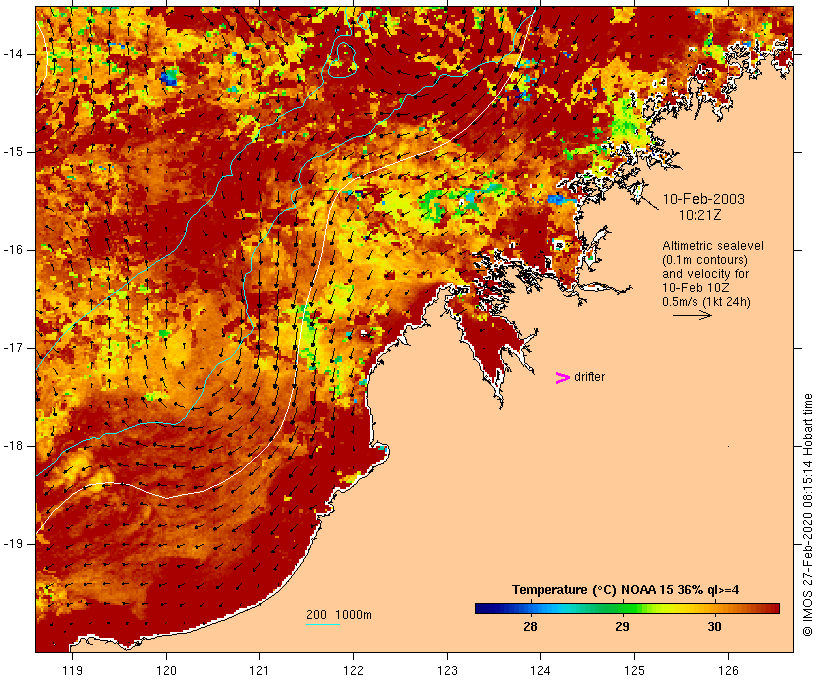Click the longitude axis label '125'
820x680 pixels.
click(634, 670)
